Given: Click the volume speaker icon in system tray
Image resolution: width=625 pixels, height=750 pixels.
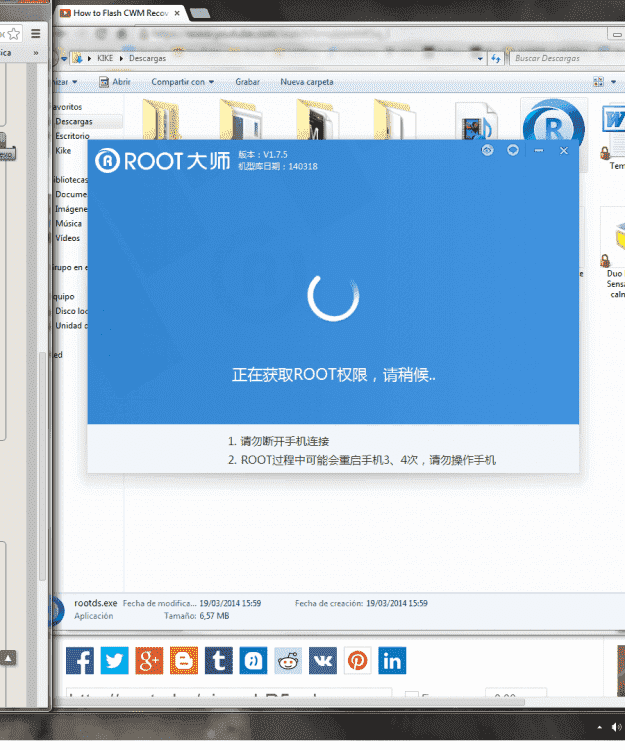Looking at the screenshot, I should tap(616, 728).
